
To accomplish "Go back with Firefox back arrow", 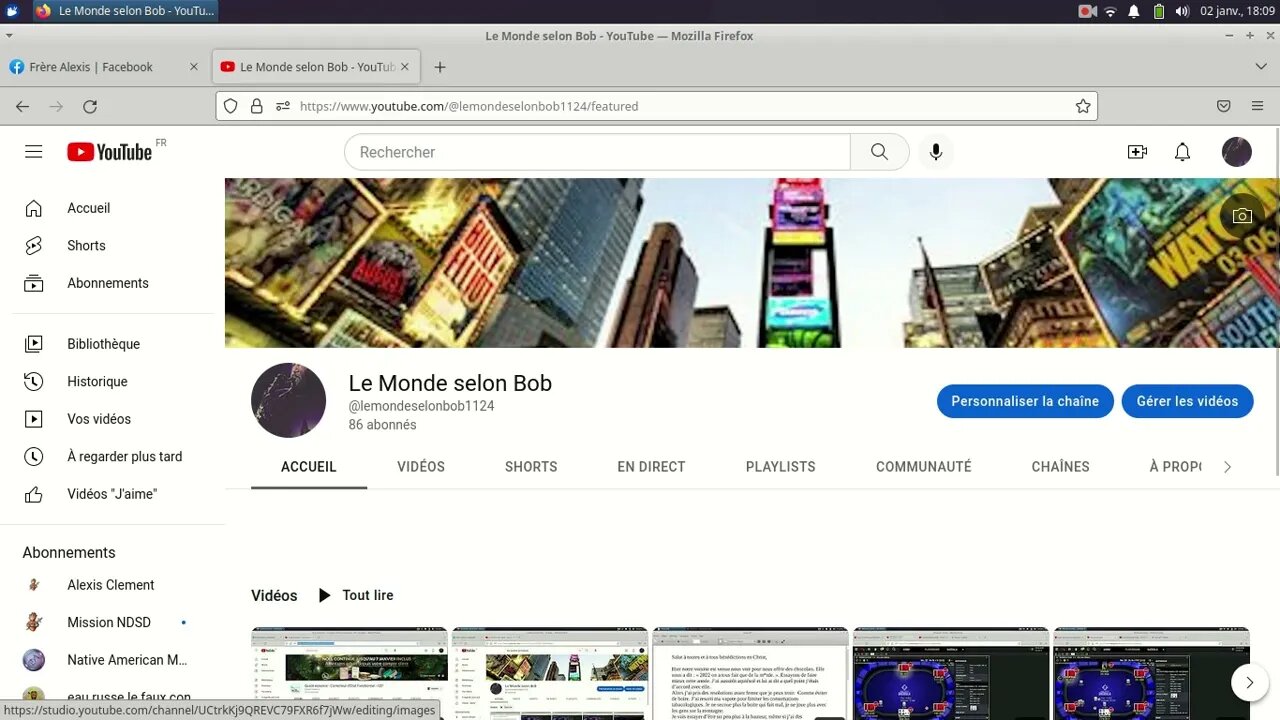I will click(x=23, y=106).
